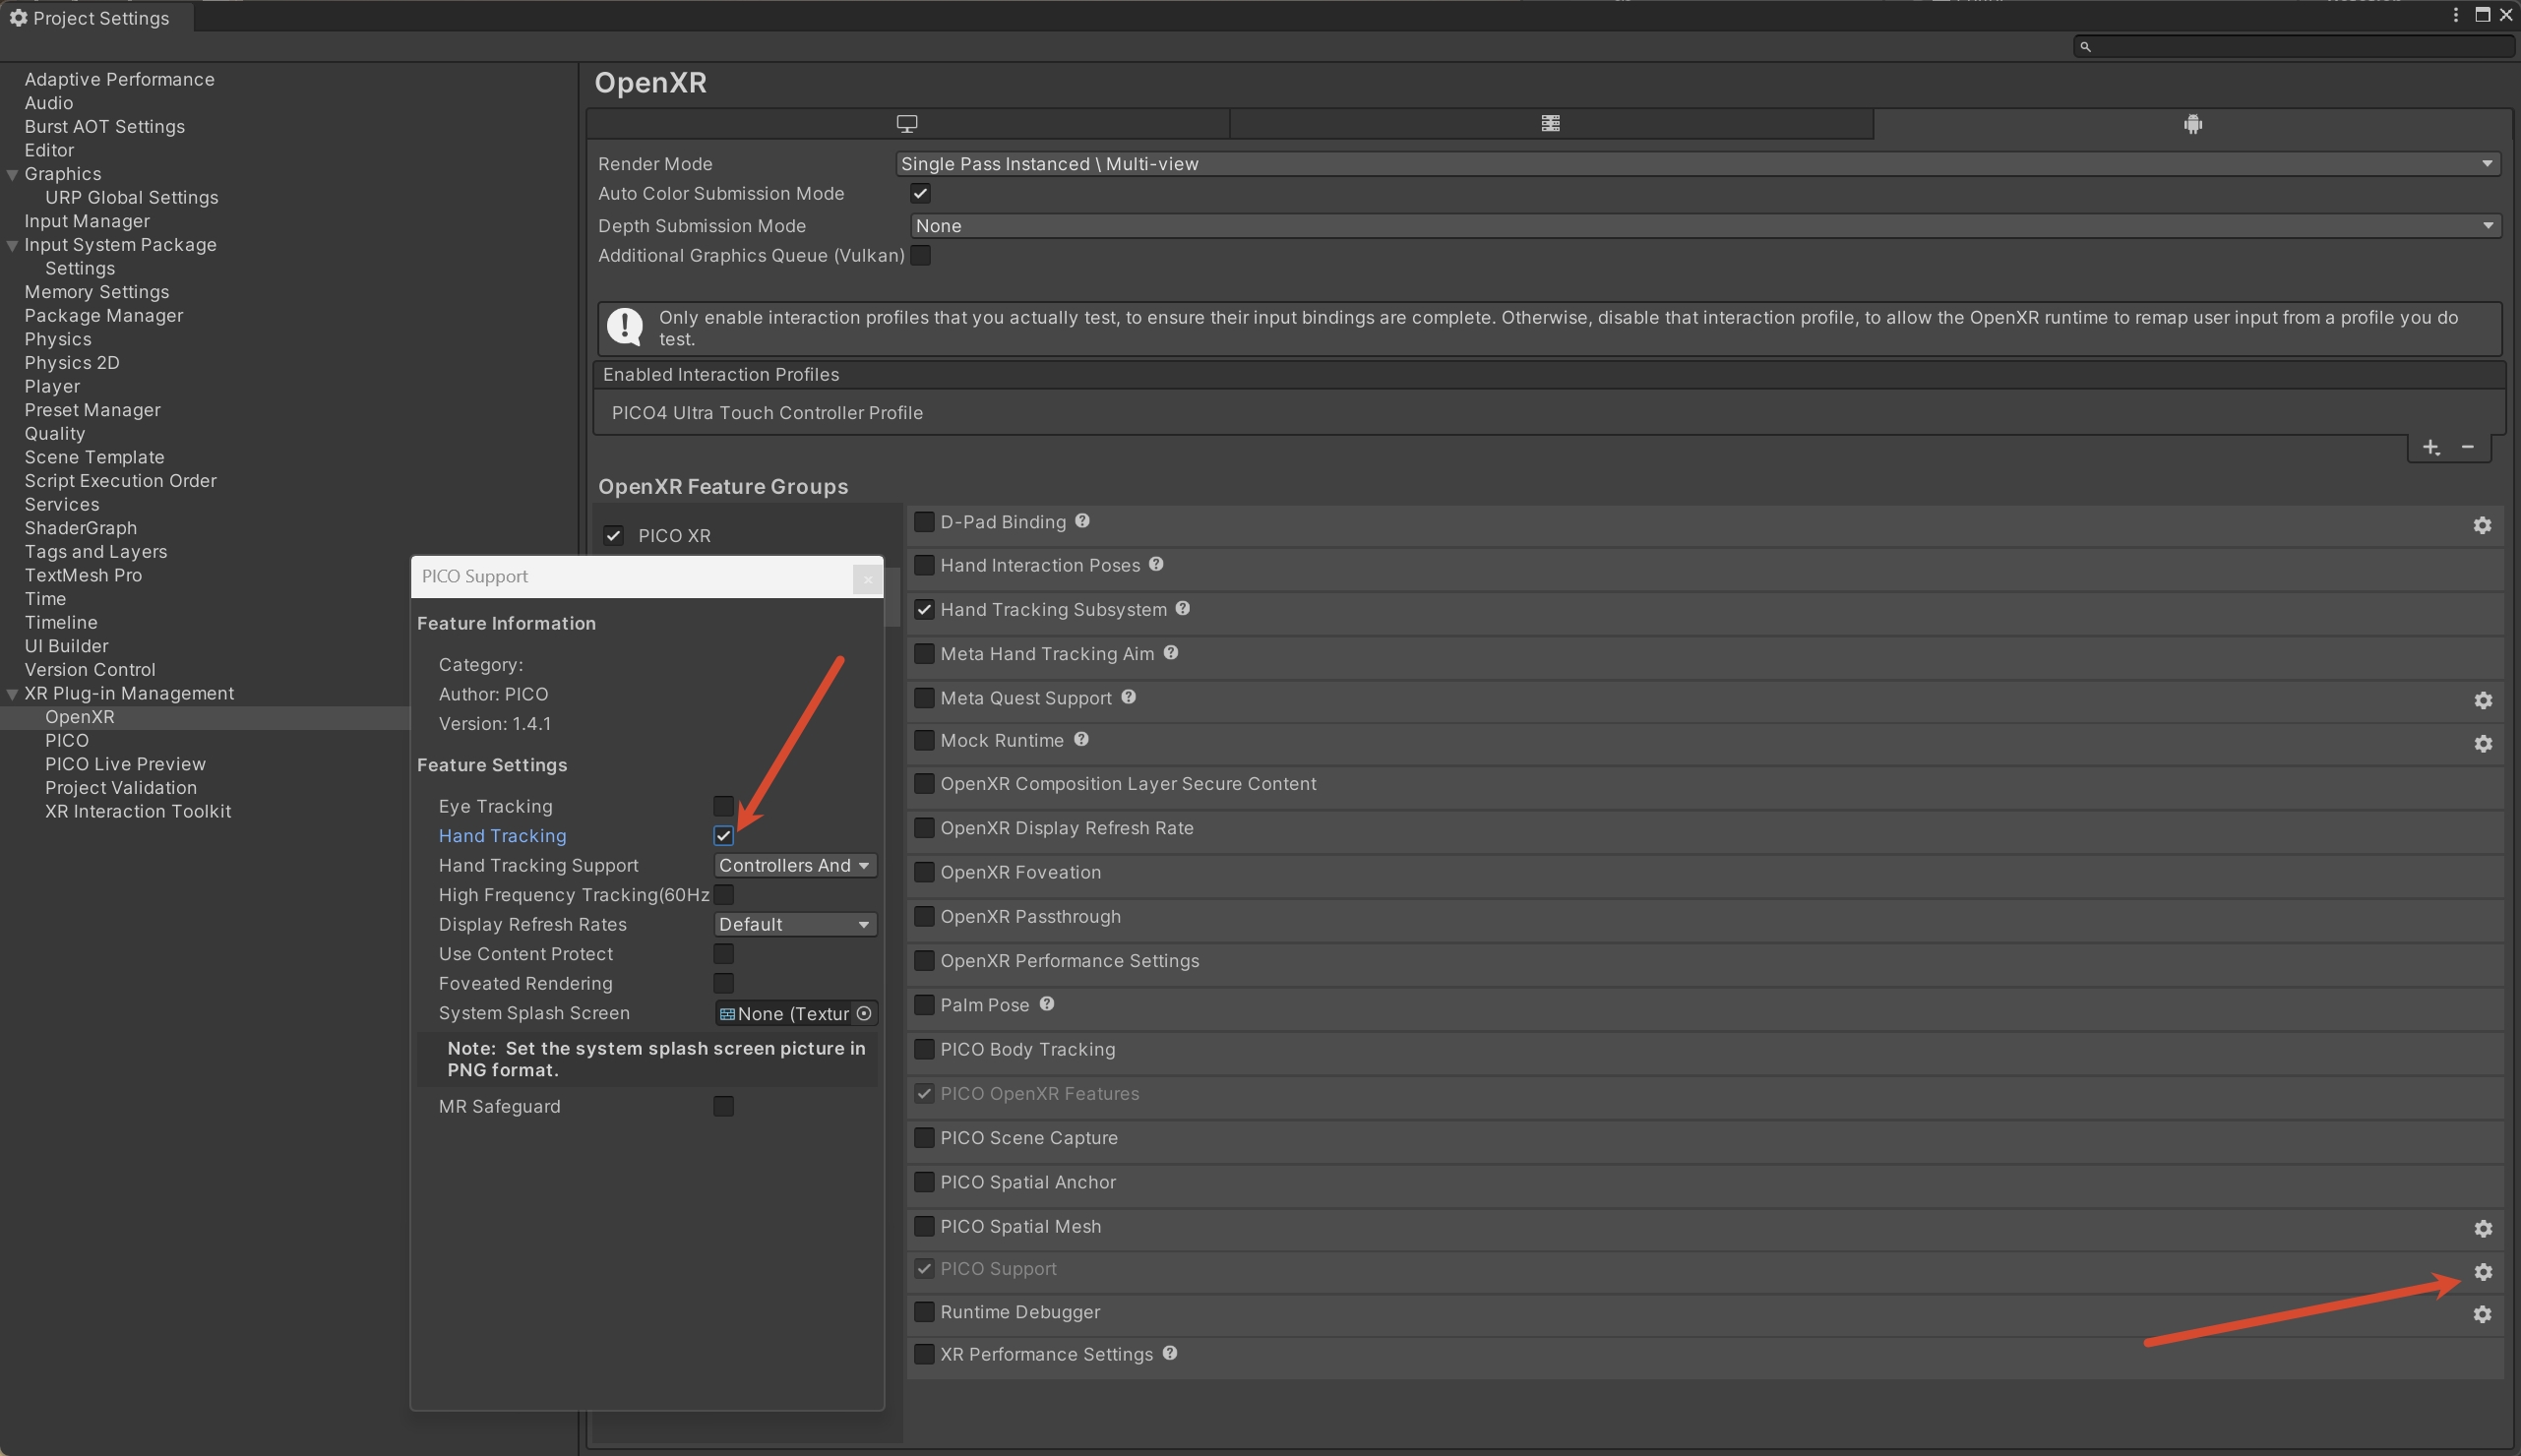Collapse the Input System Package section
Viewport: 2521px width, 1456px height.
point(12,245)
